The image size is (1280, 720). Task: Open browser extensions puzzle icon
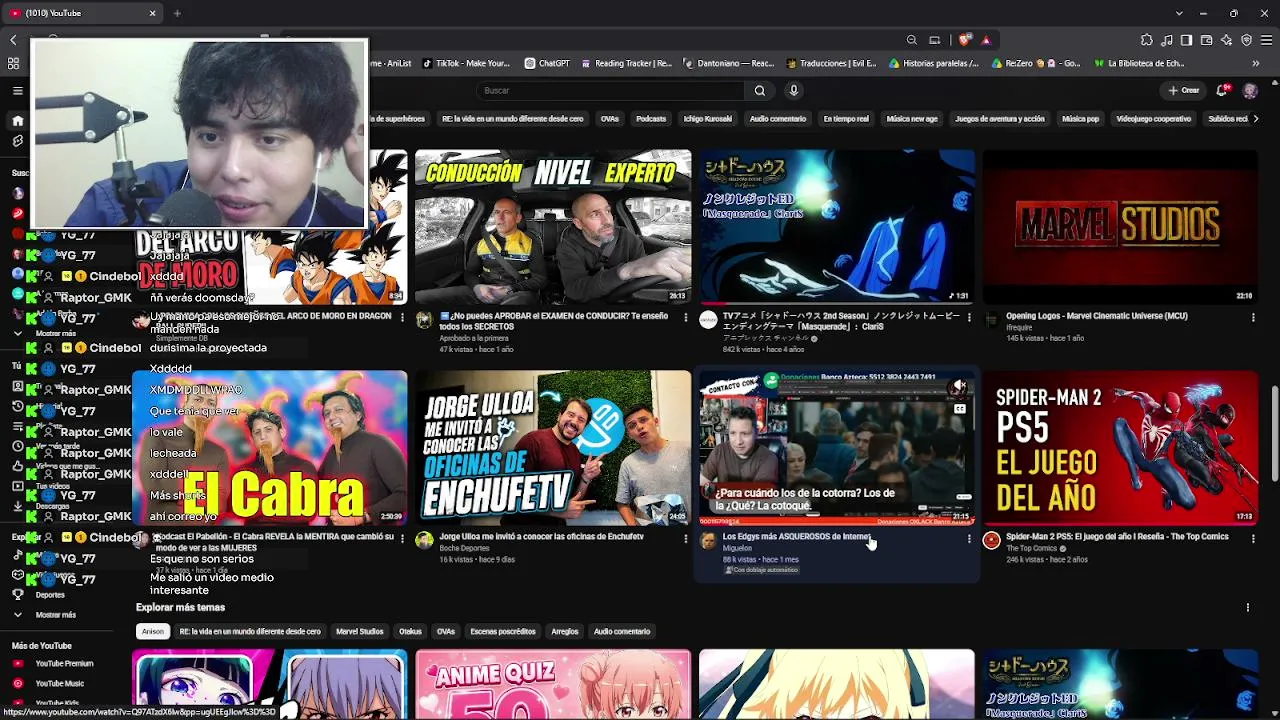click(x=1146, y=40)
